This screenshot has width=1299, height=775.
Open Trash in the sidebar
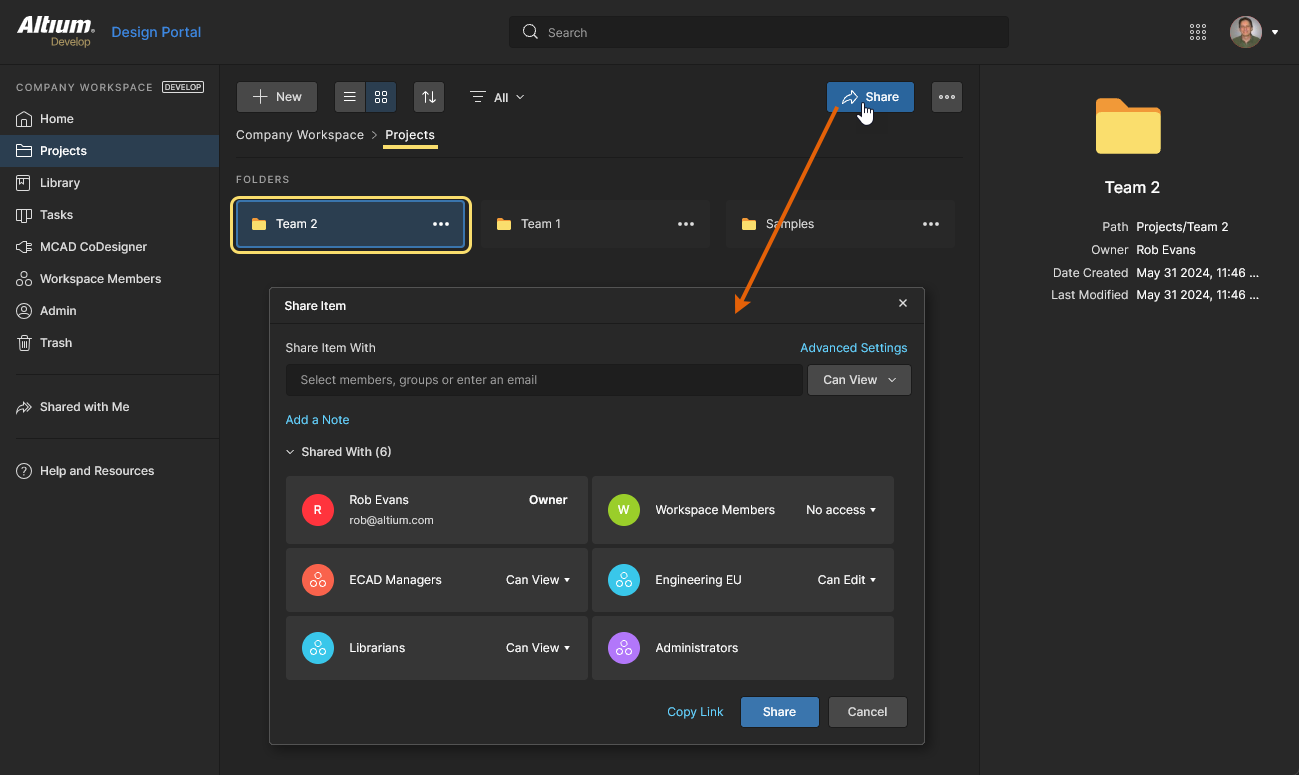coord(109,343)
